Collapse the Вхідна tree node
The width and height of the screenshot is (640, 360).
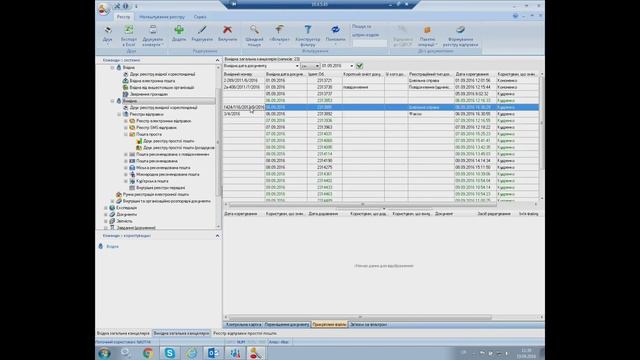[112, 67]
